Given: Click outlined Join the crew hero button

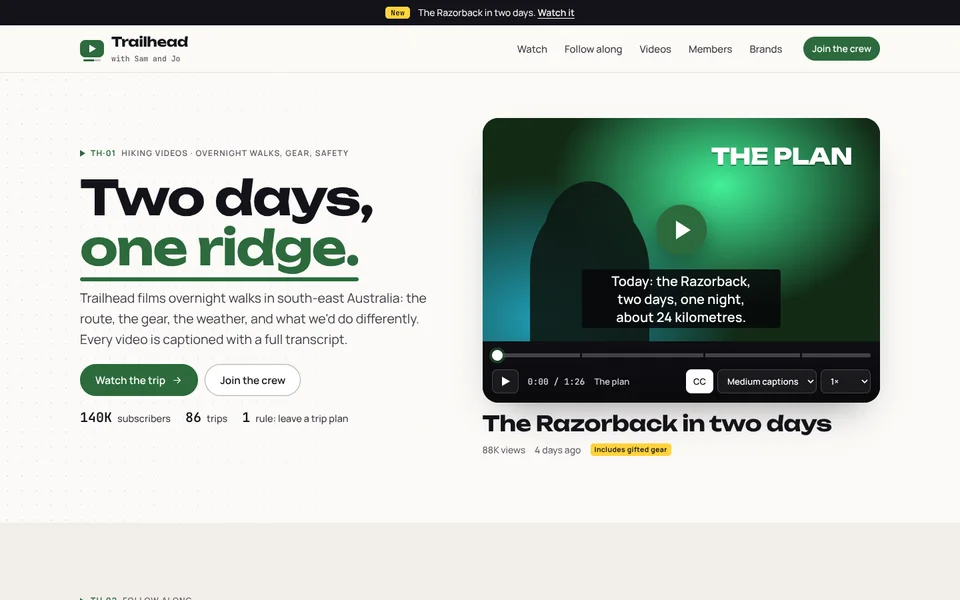Looking at the screenshot, I should (x=252, y=380).
